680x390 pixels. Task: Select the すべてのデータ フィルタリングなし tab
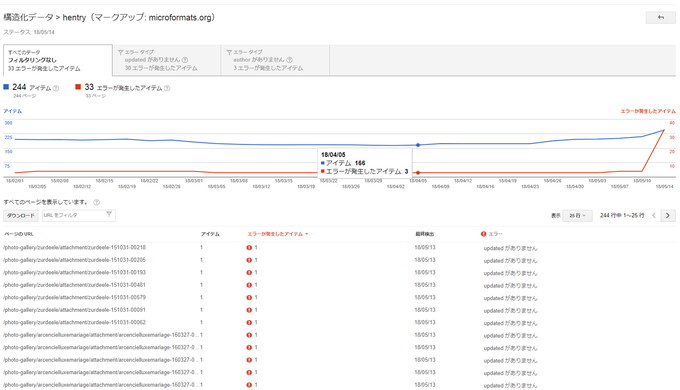coord(58,60)
